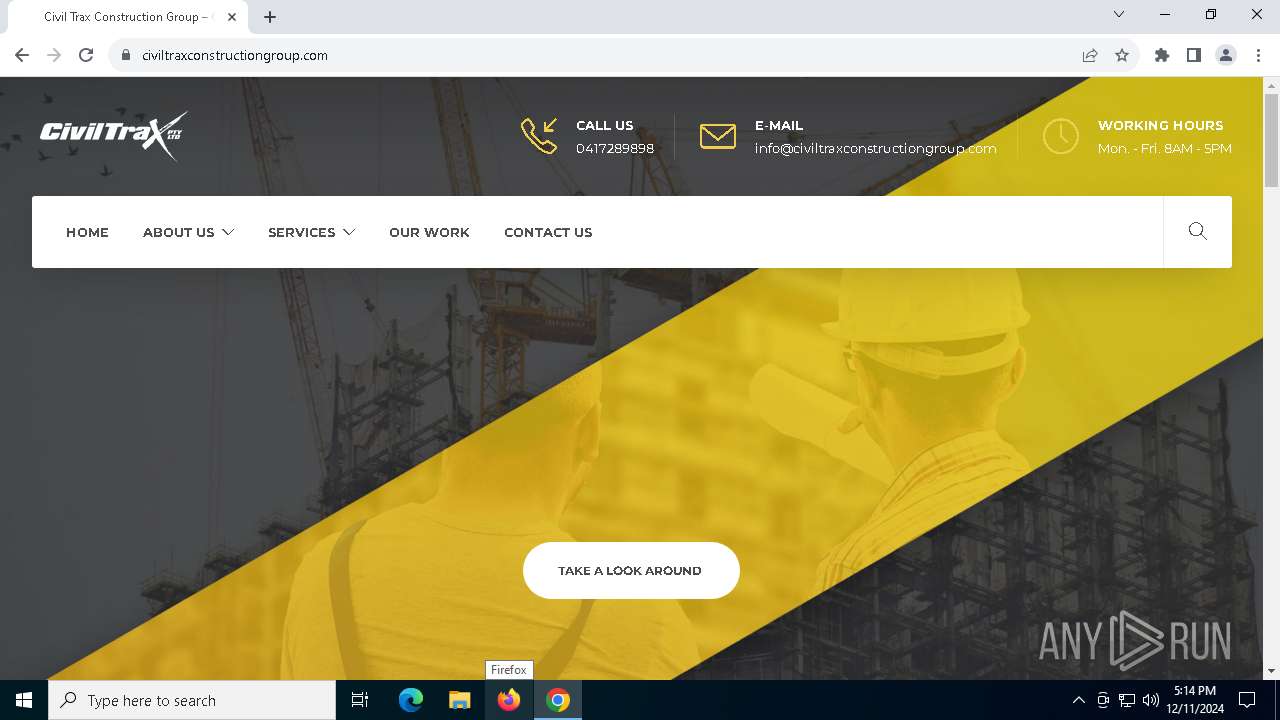Click the Chrome taskbar icon

[x=558, y=700]
